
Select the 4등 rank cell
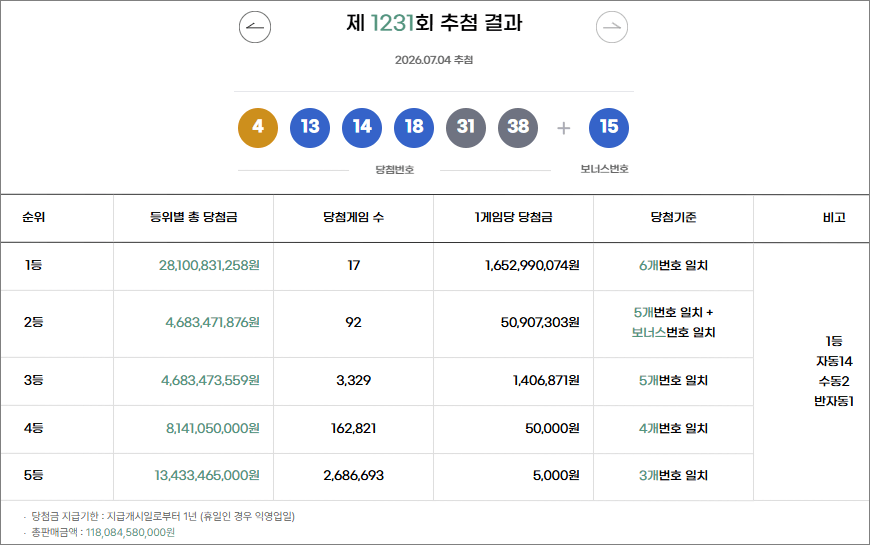[x=33, y=428]
